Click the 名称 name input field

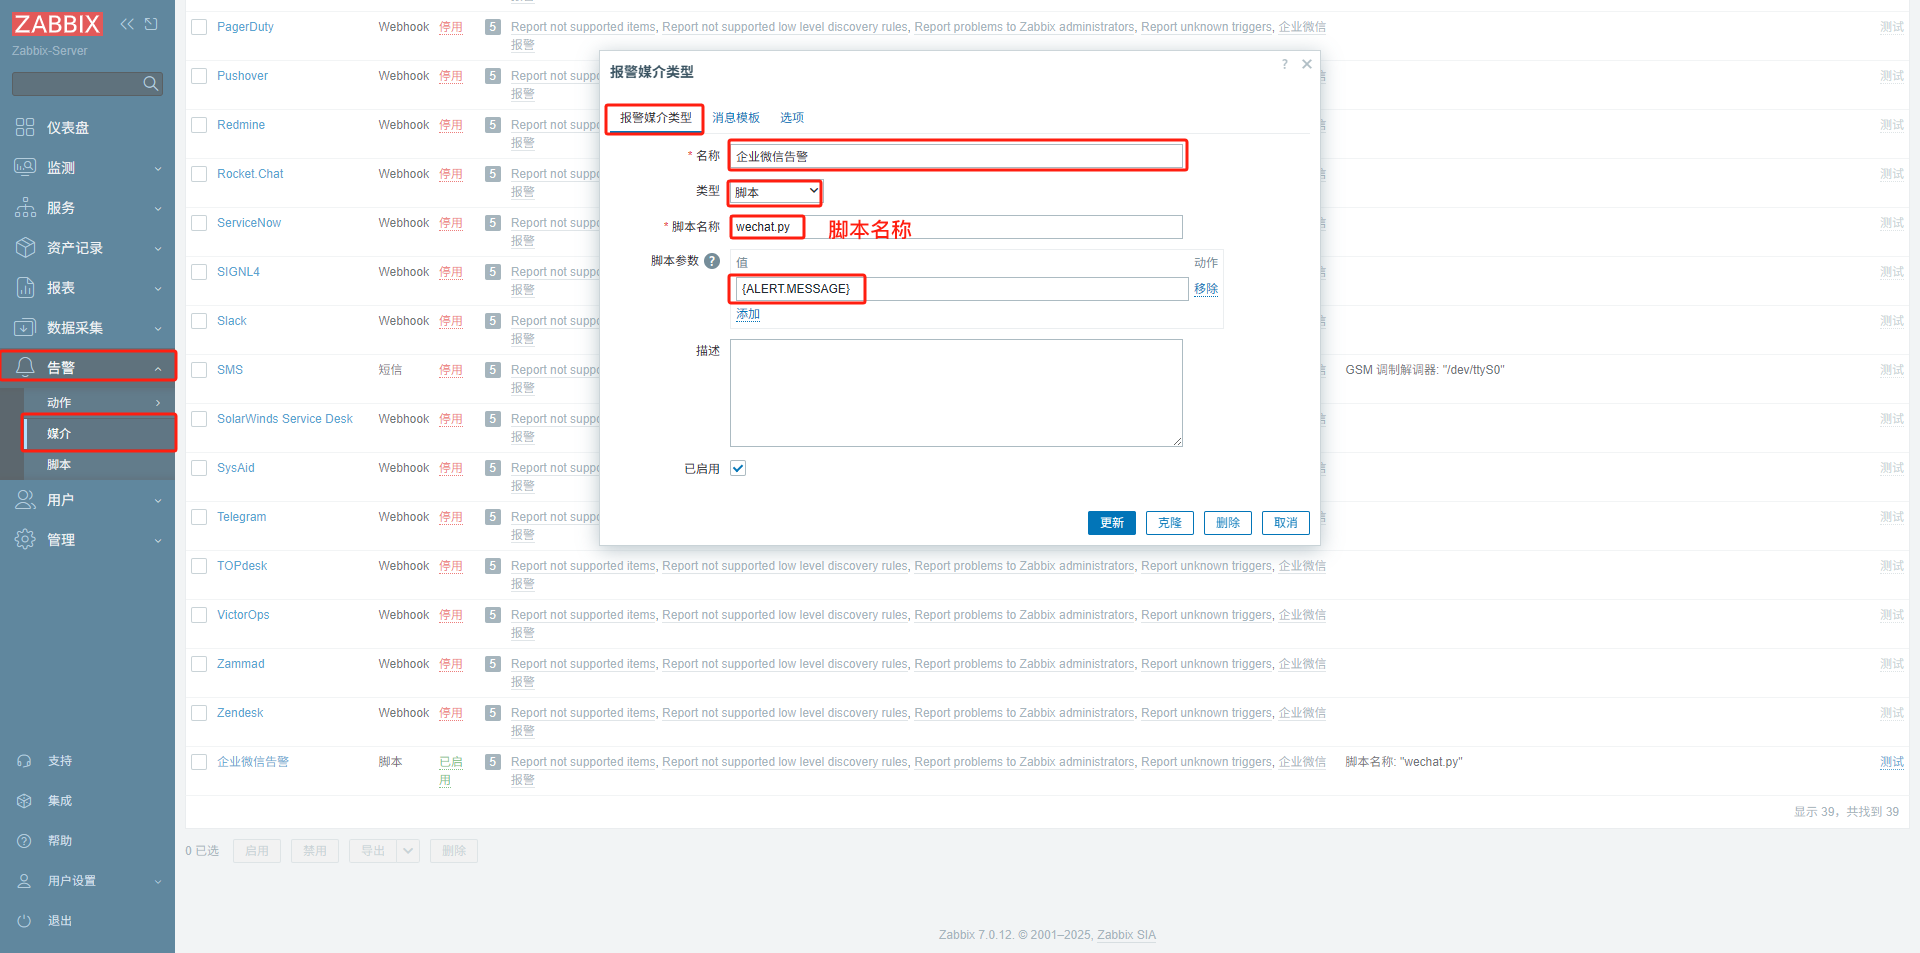coord(956,156)
